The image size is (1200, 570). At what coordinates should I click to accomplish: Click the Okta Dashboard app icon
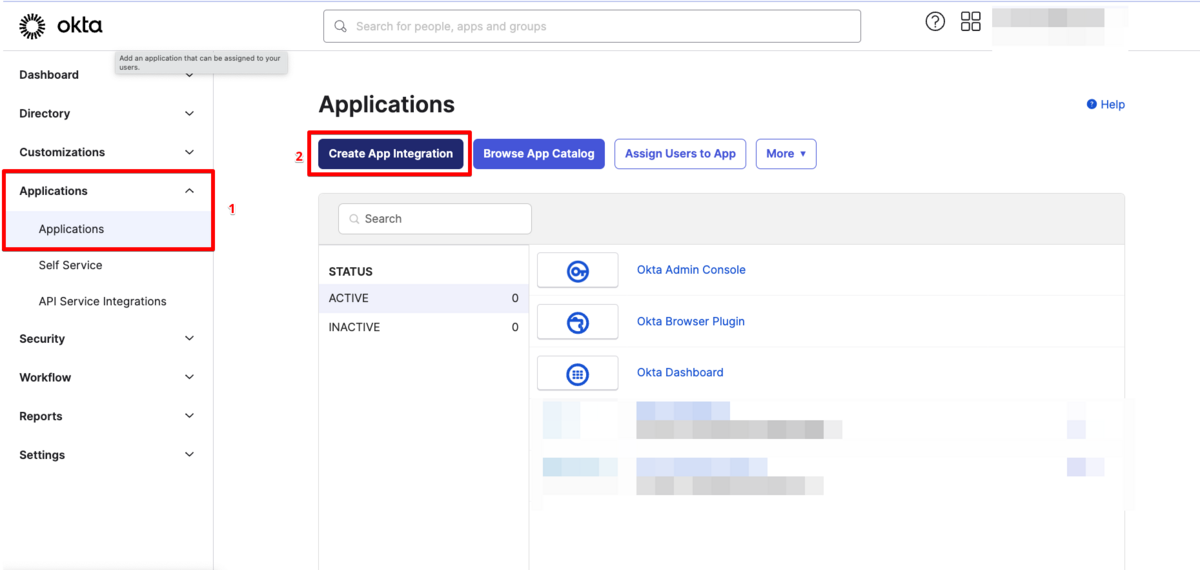(577, 374)
